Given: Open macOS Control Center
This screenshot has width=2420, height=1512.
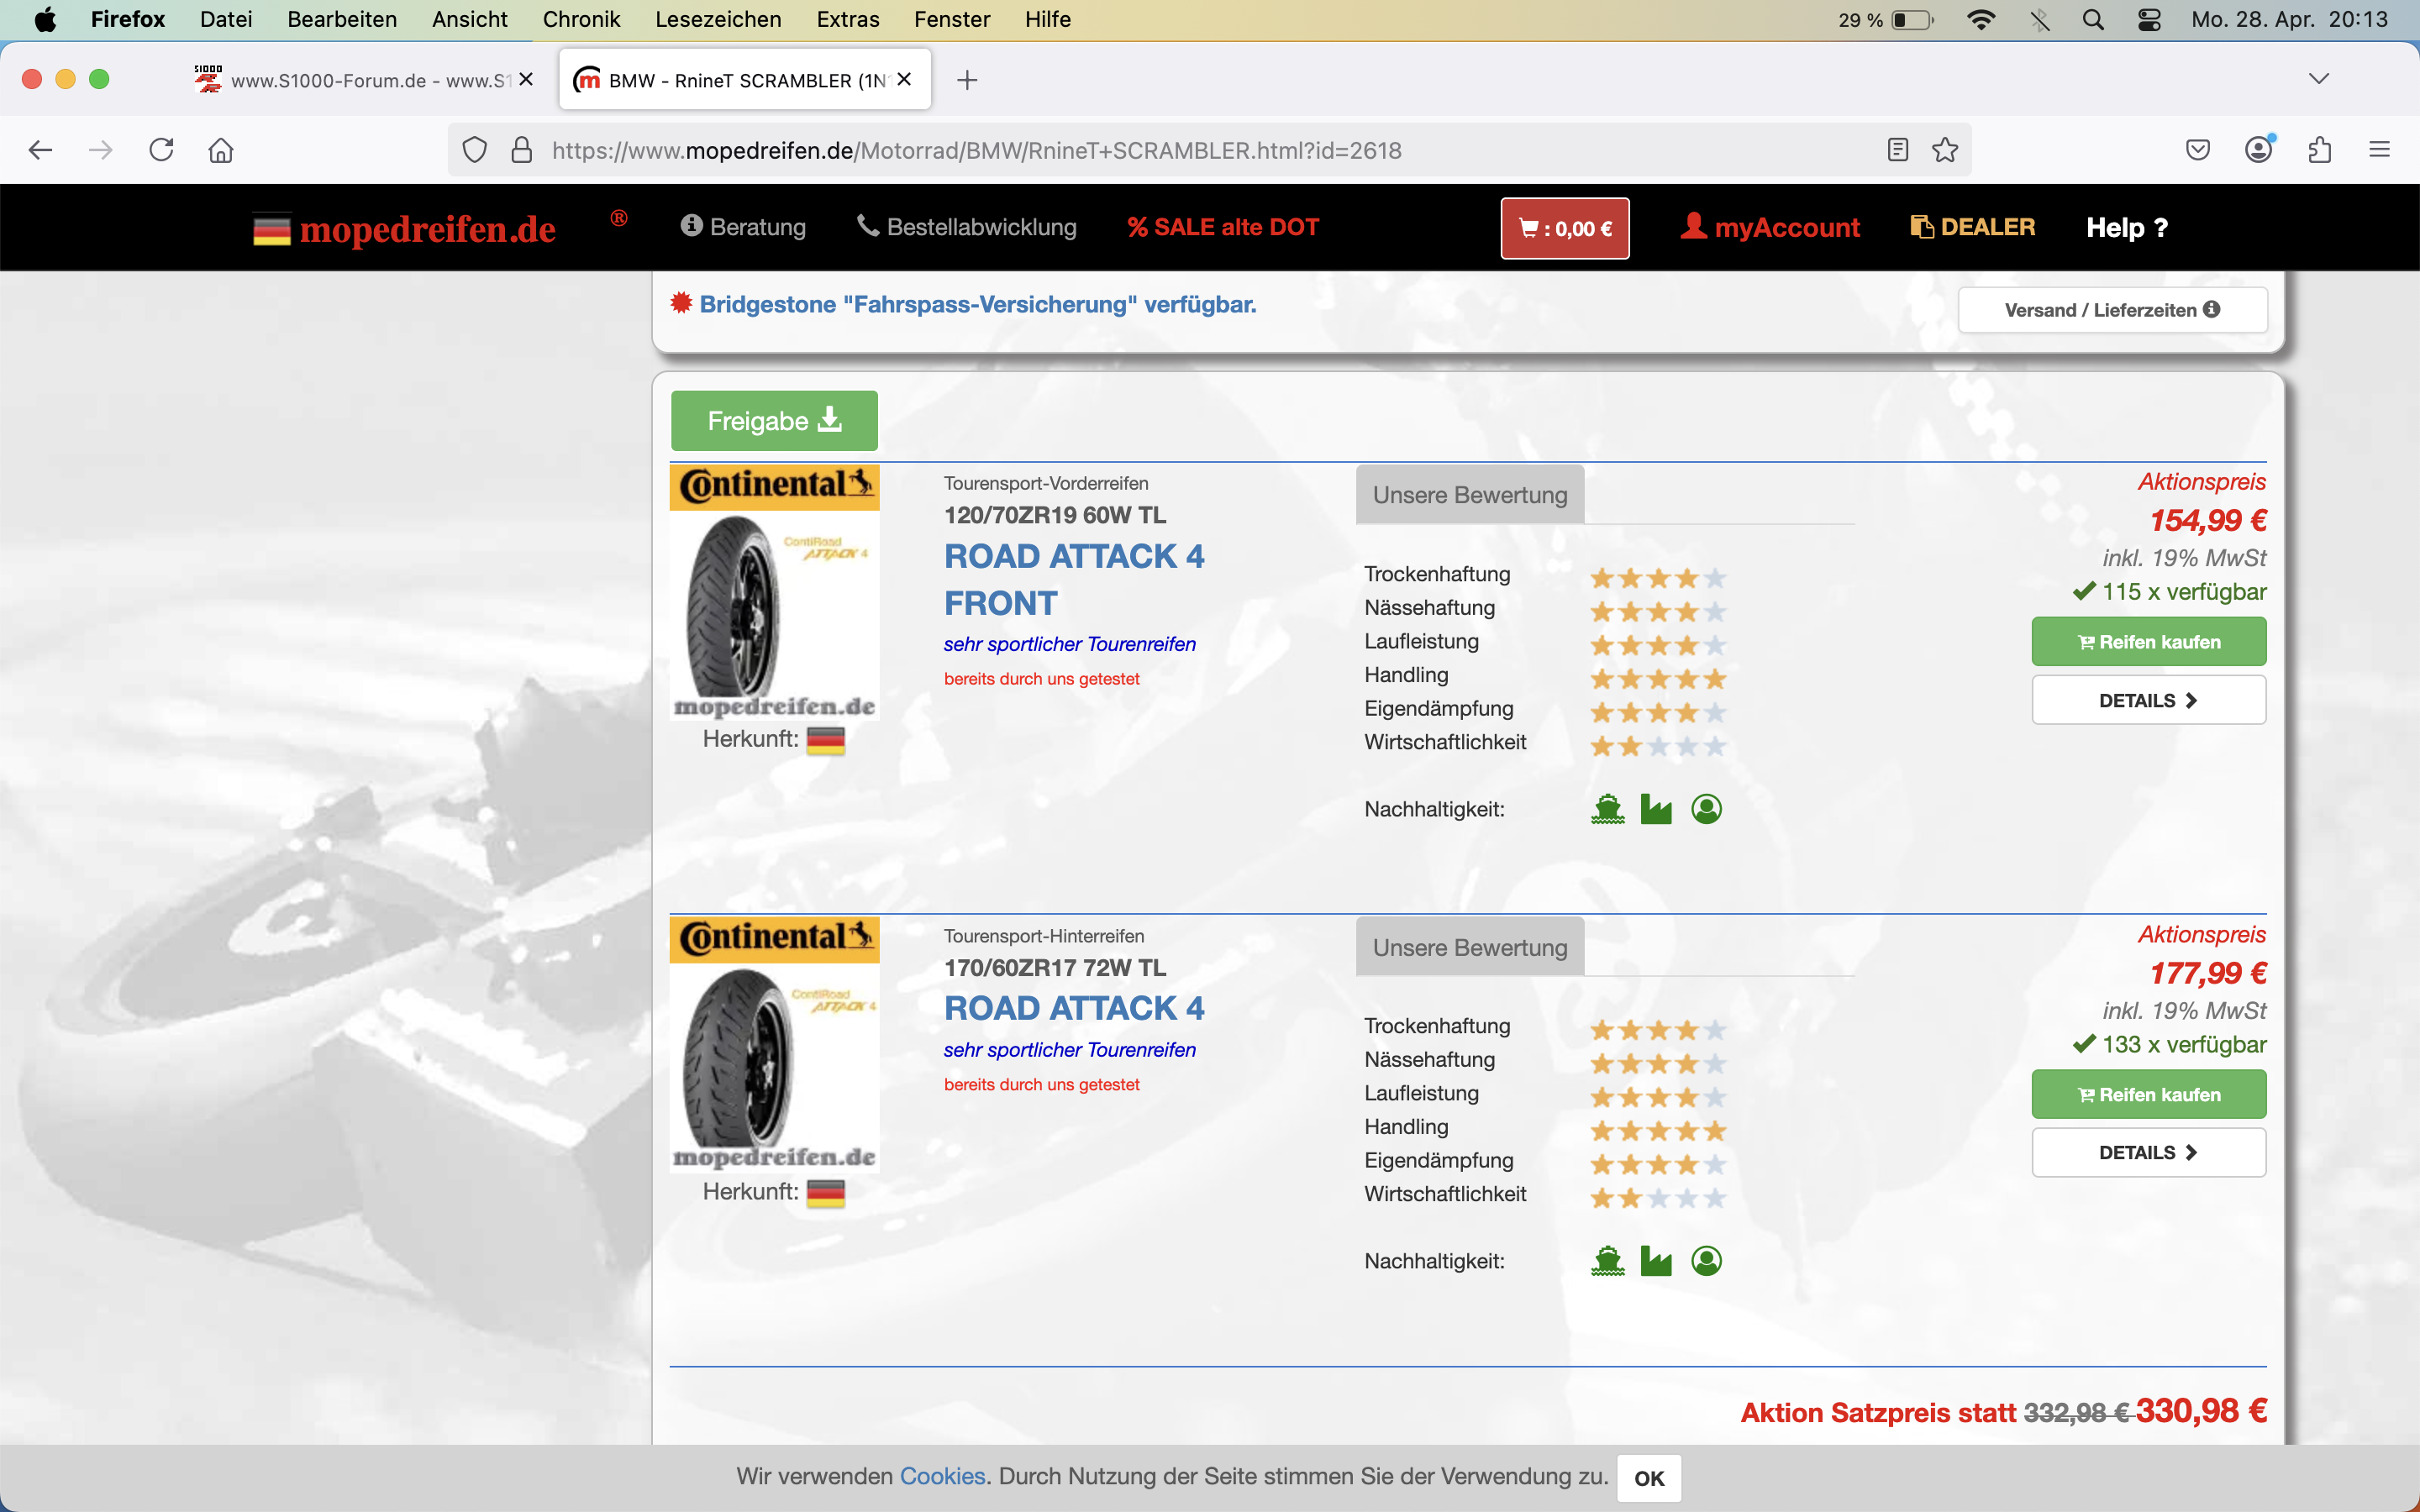Looking at the screenshot, I should click(x=2149, y=19).
